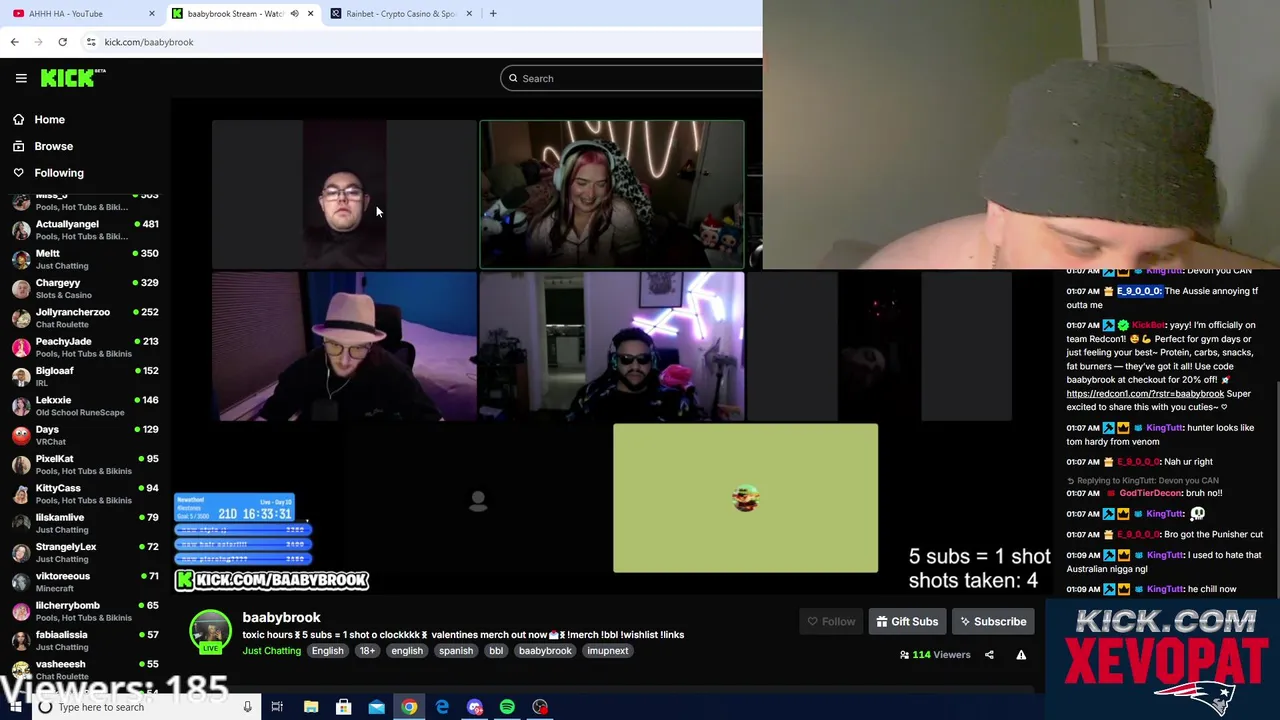Open a new browser tab with plus

point(493,14)
